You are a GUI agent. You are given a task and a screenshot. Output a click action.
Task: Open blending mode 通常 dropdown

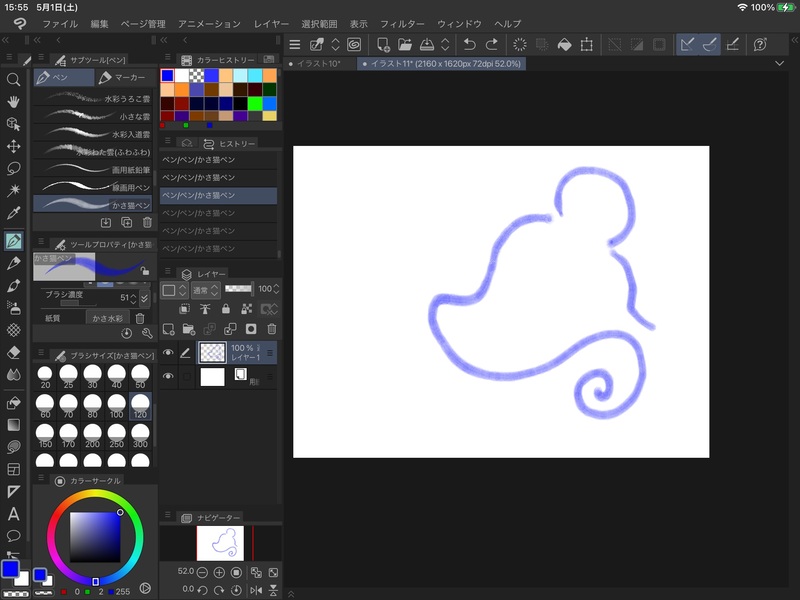click(206, 290)
